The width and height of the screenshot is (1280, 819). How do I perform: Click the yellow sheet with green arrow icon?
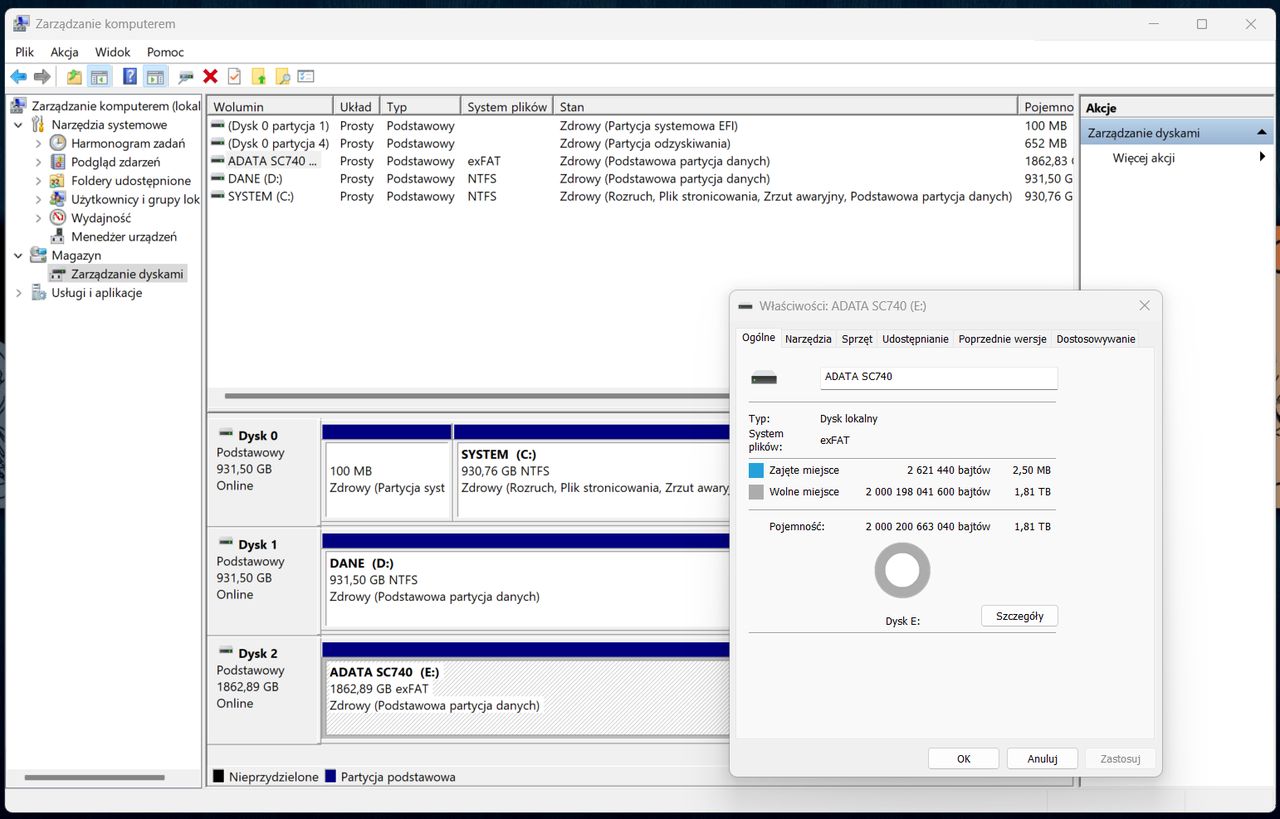(x=258, y=76)
